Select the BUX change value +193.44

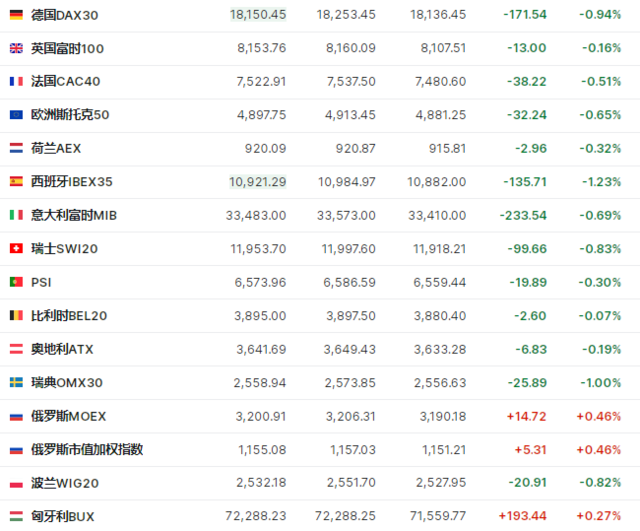[522, 516]
